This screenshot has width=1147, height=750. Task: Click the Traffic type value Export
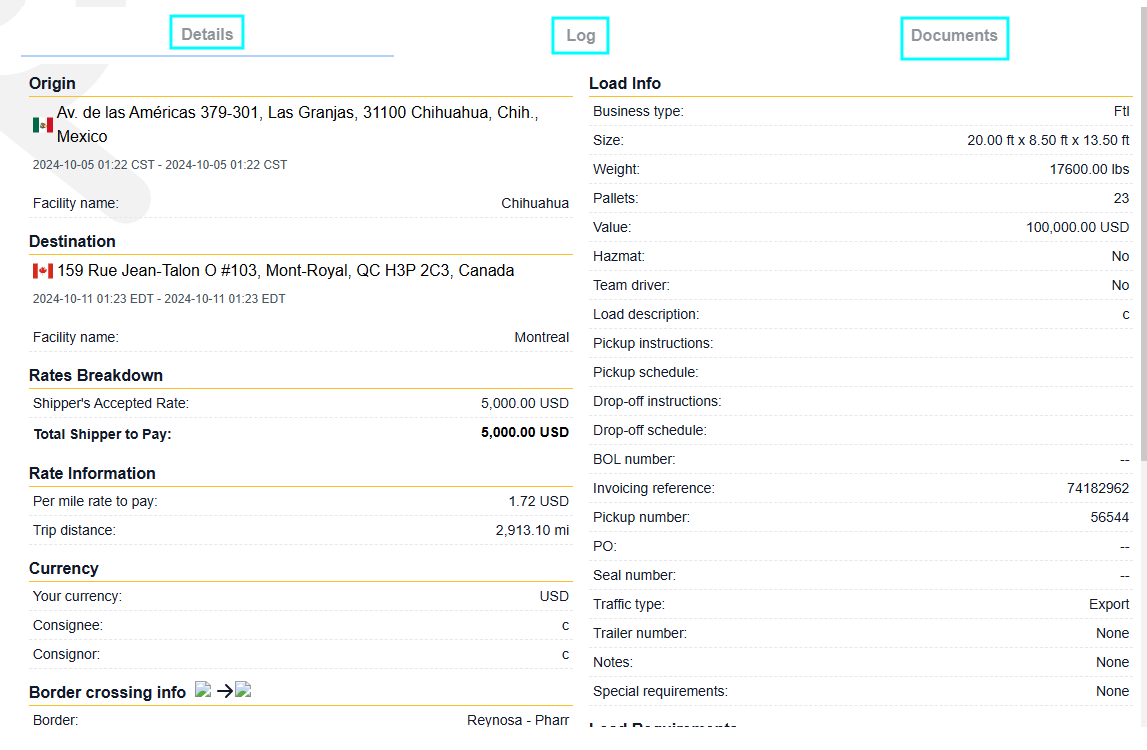1109,604
